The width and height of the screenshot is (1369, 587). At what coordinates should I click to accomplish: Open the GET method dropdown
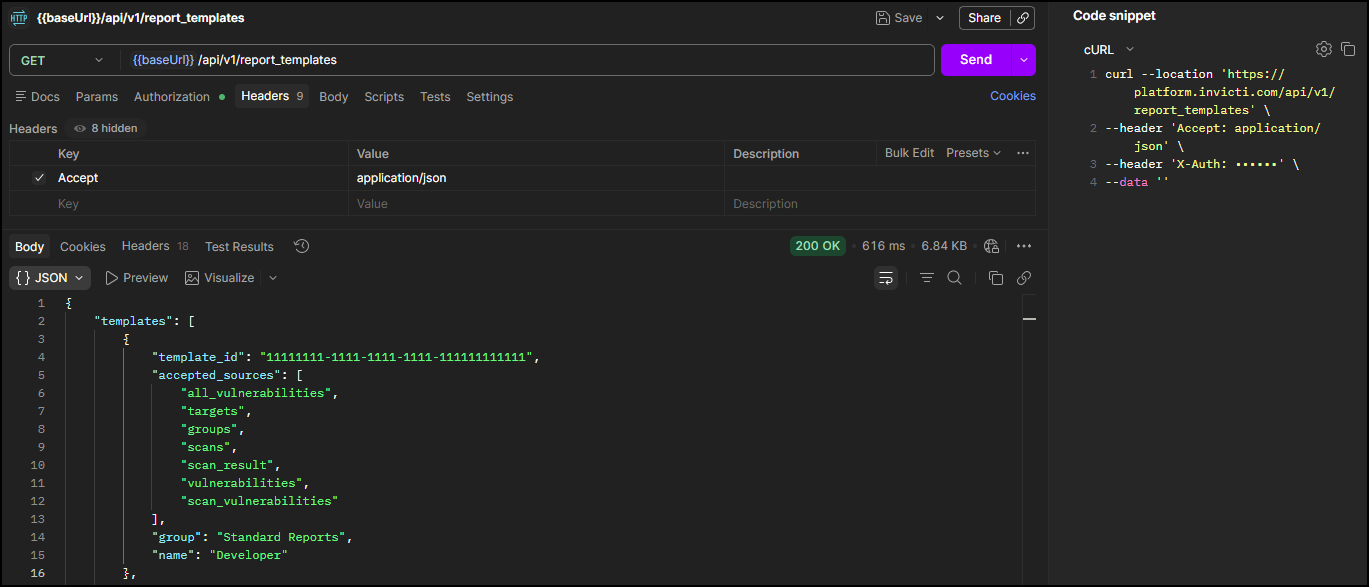tap(62, 60)
